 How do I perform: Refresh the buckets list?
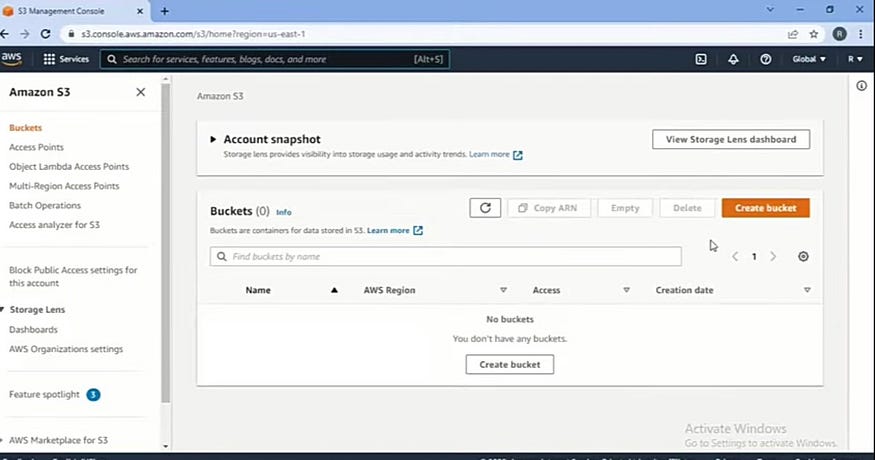pyautogui.click(x=485, y=208)
